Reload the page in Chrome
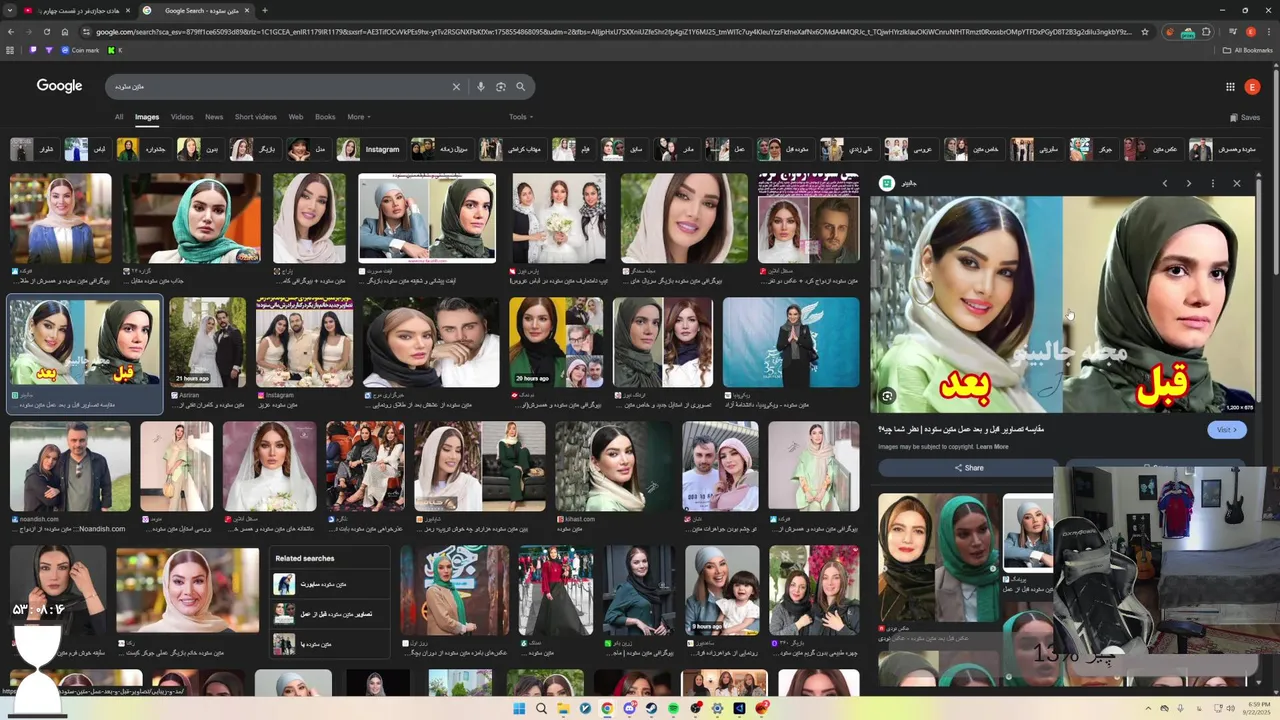The height and width of the screenshot is (720, 1280). 47,32
